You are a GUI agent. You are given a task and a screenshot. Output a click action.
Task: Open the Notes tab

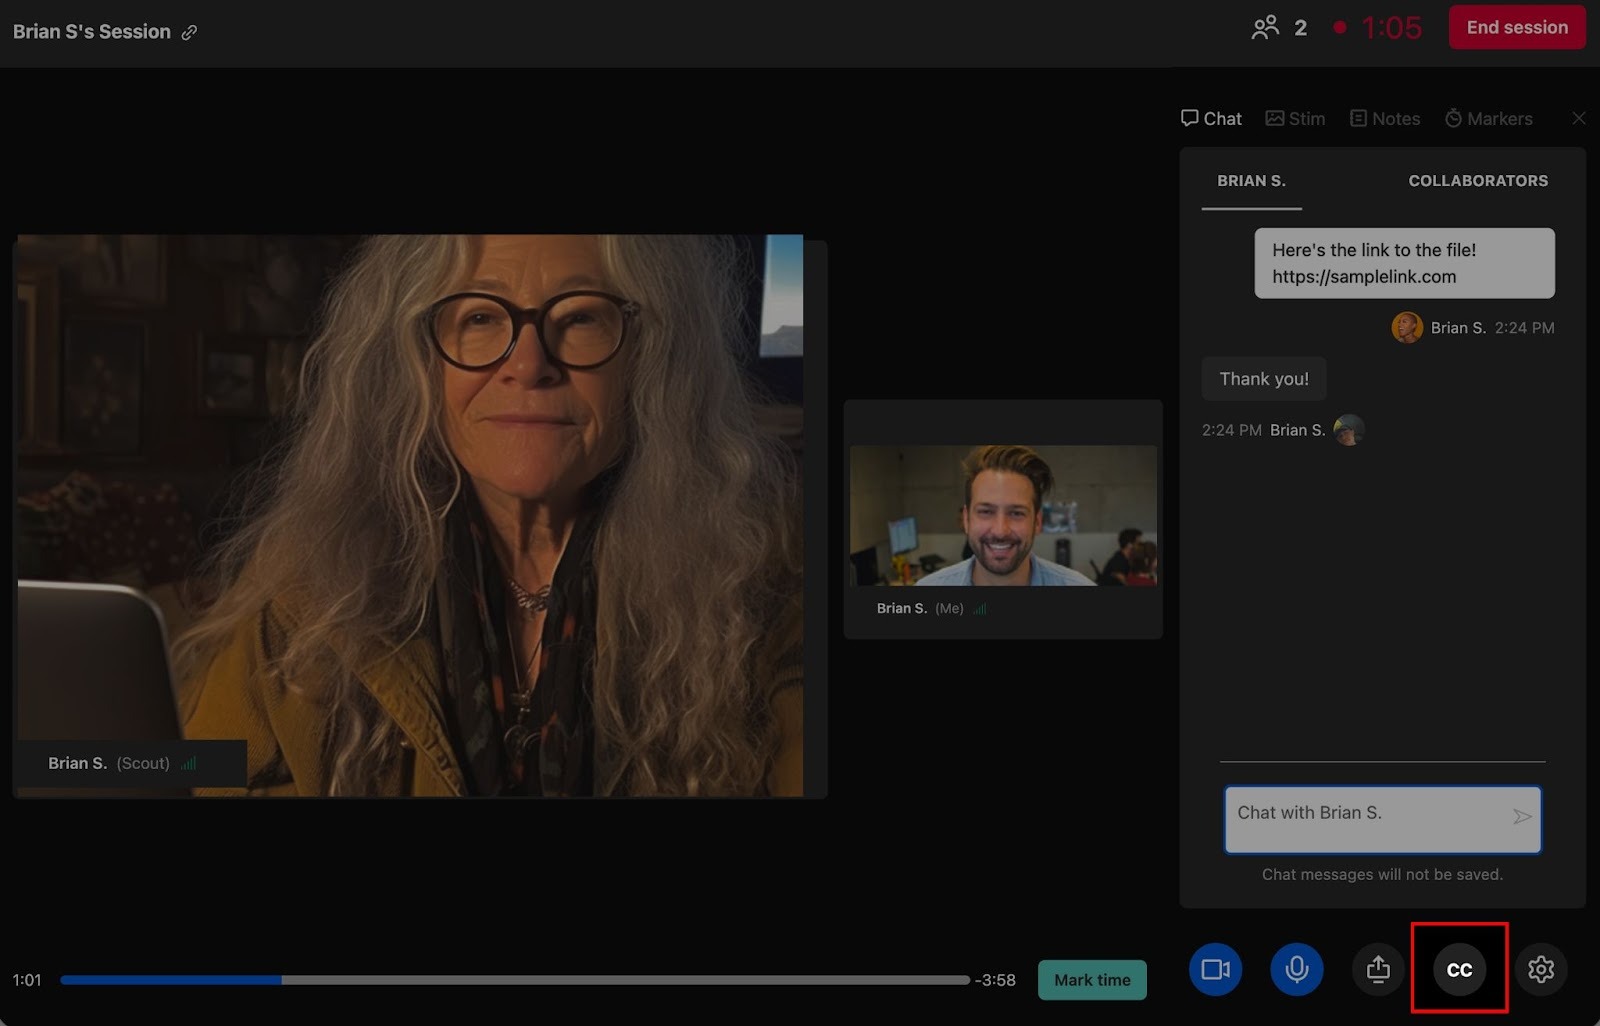(x=1385, y=118)
